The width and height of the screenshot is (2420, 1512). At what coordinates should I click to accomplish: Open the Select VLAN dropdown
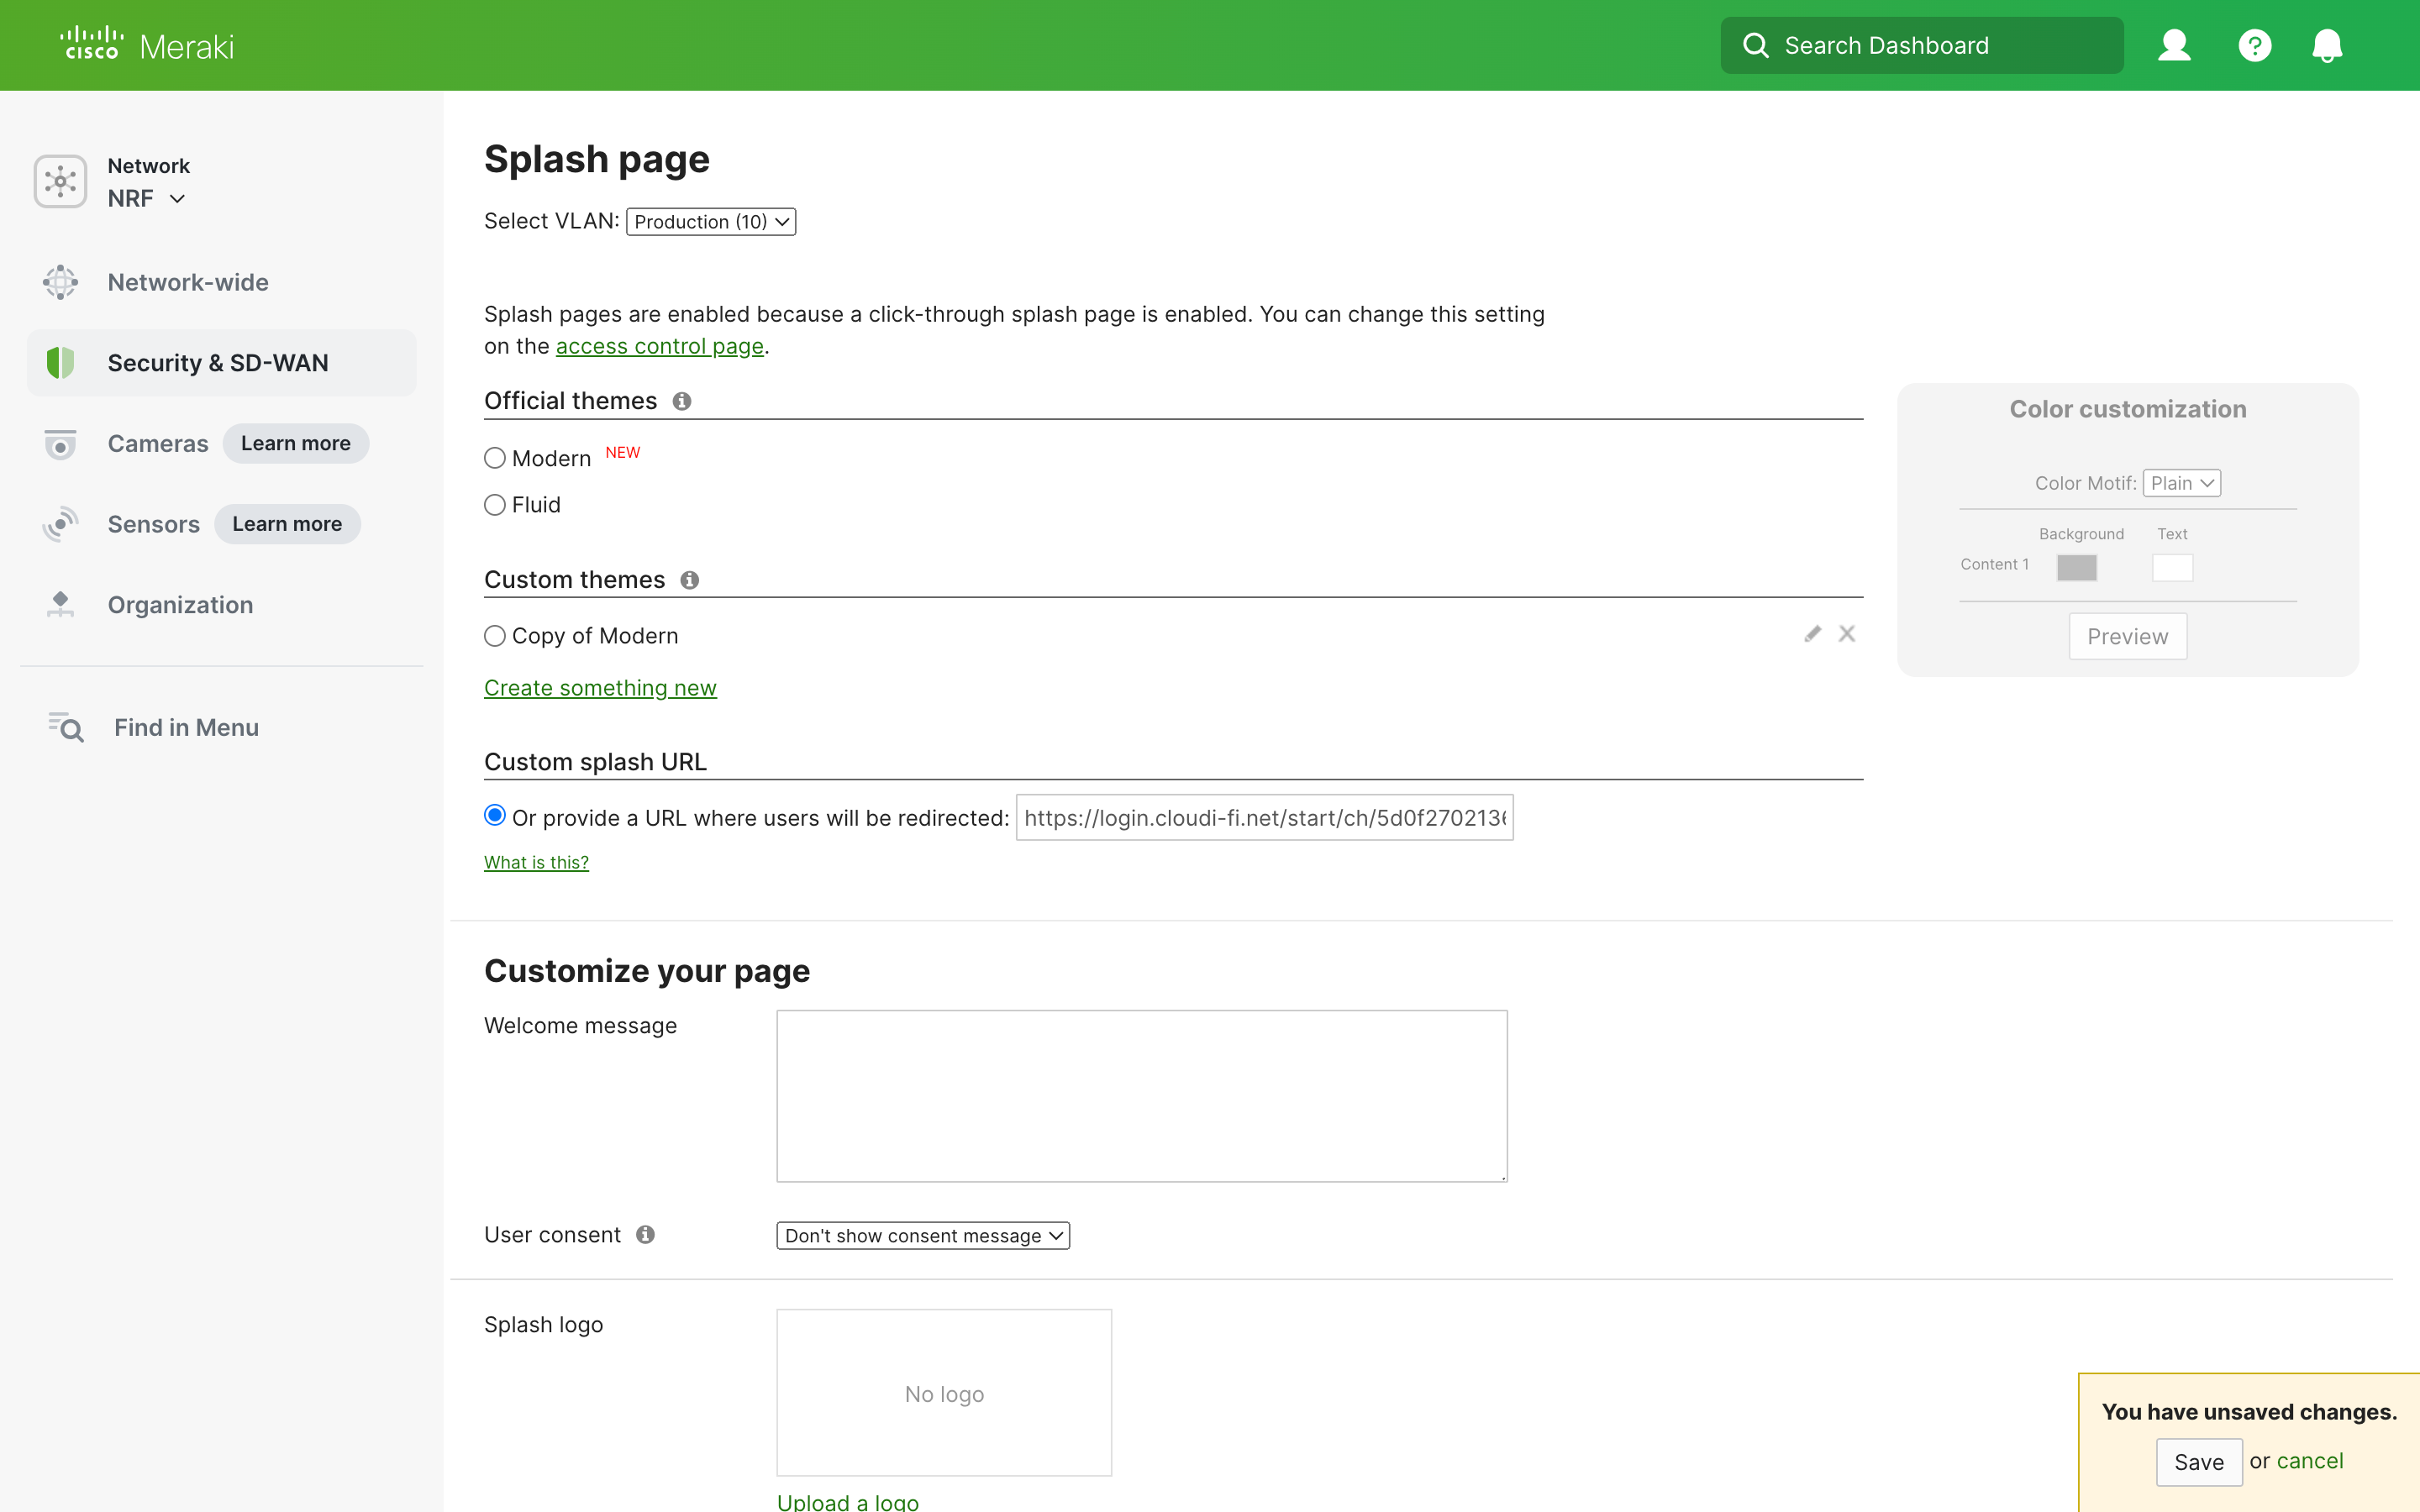pos(710,221)
